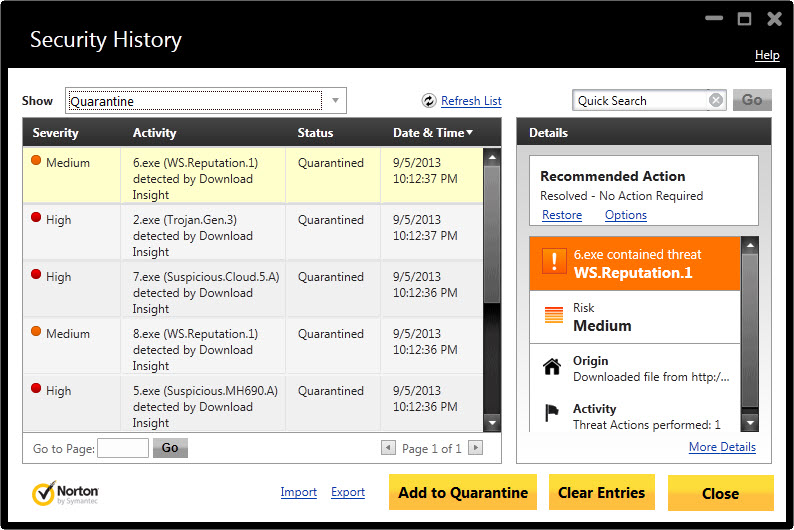Screen dimensions: 794x530
Task: Click the Origin house icon in Details
Action: coord(552,366)
